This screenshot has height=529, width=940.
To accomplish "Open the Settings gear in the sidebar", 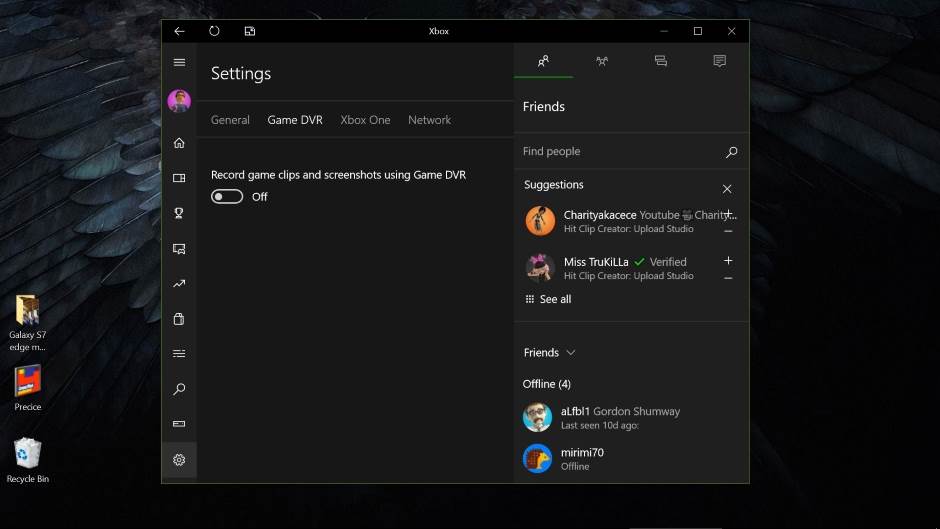I will point(179,460).
